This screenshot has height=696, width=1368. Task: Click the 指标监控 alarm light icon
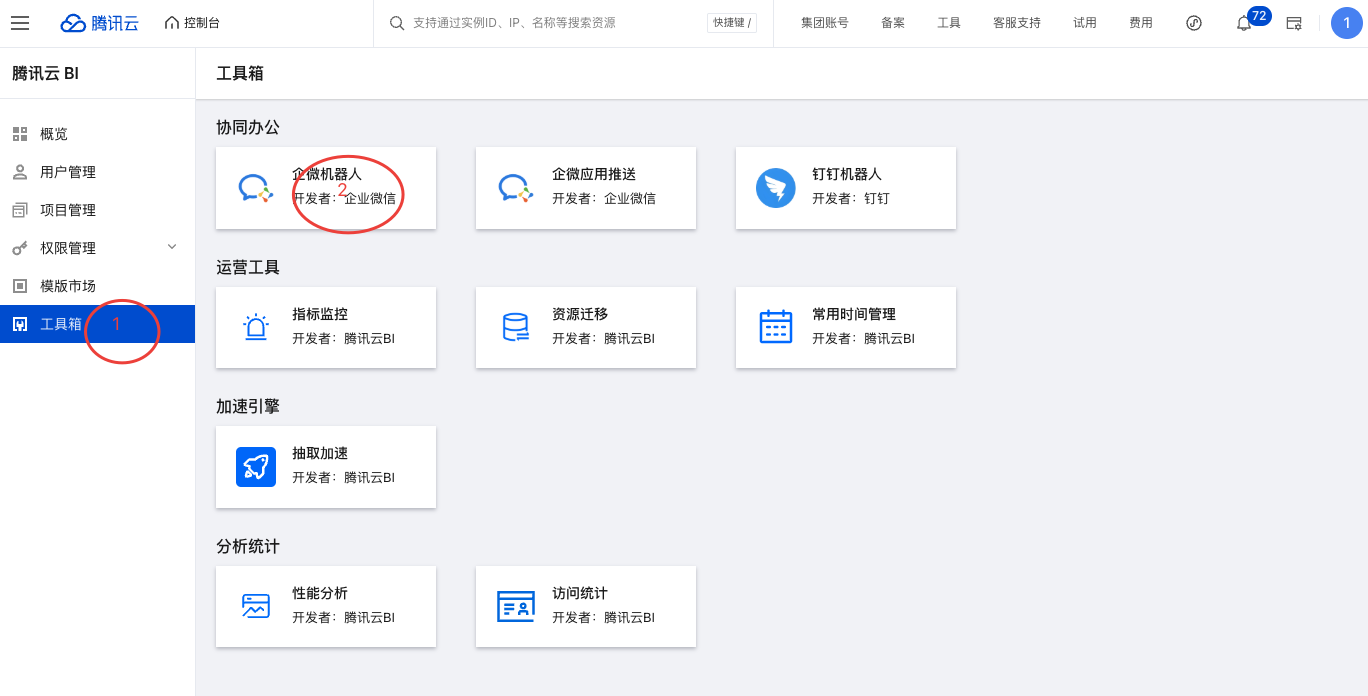tap(256, 327)
